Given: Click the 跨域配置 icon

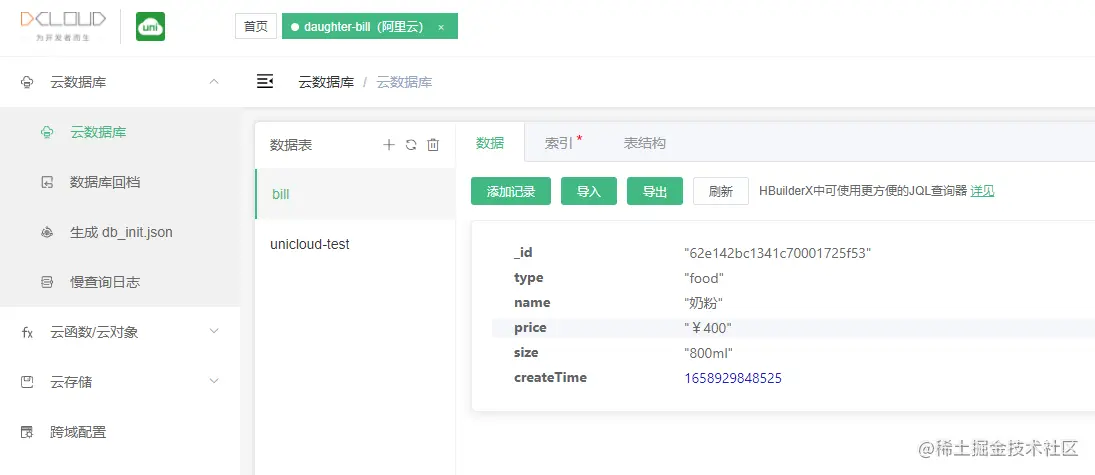Looking at the screenshot, I should tap(27, 432).
